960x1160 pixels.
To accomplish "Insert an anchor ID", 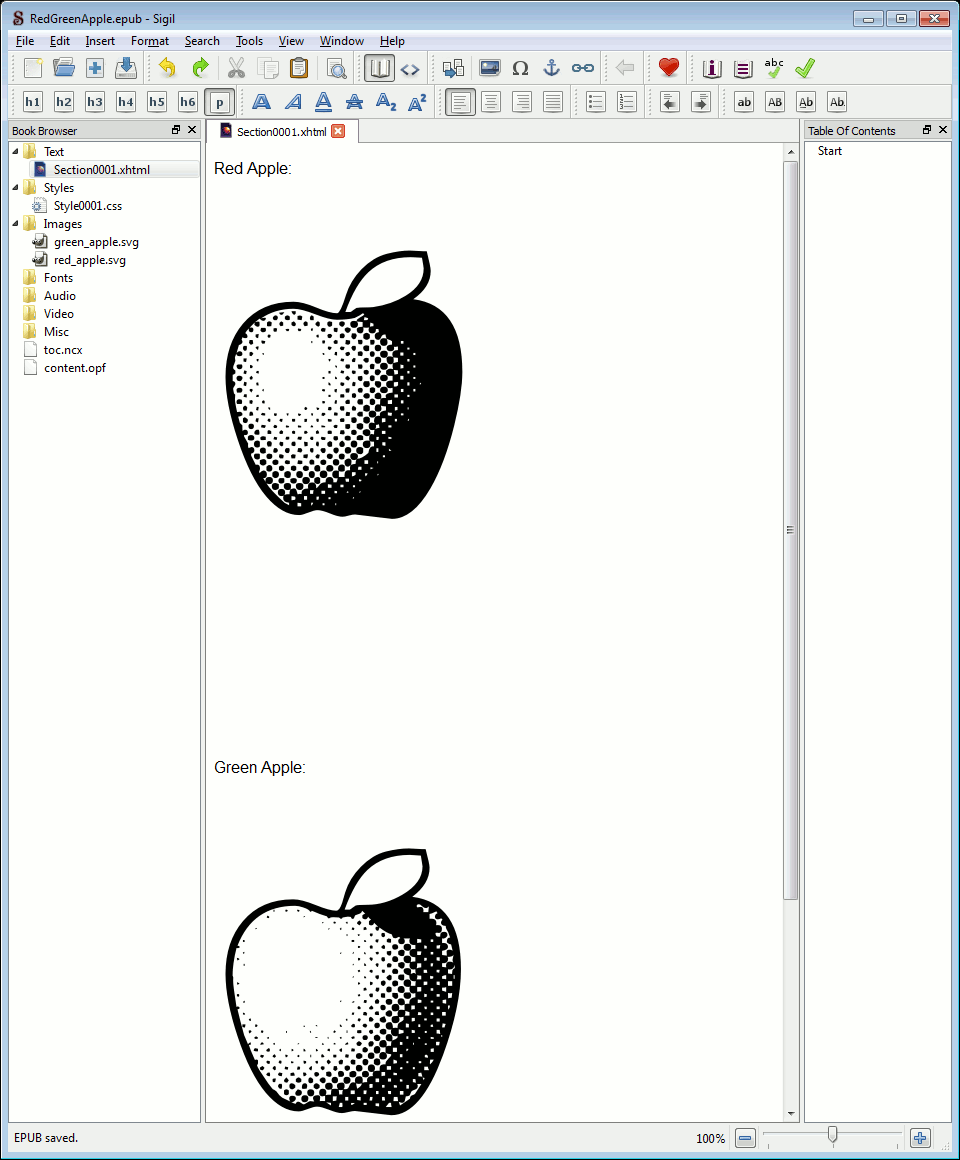I will point(552,68).
